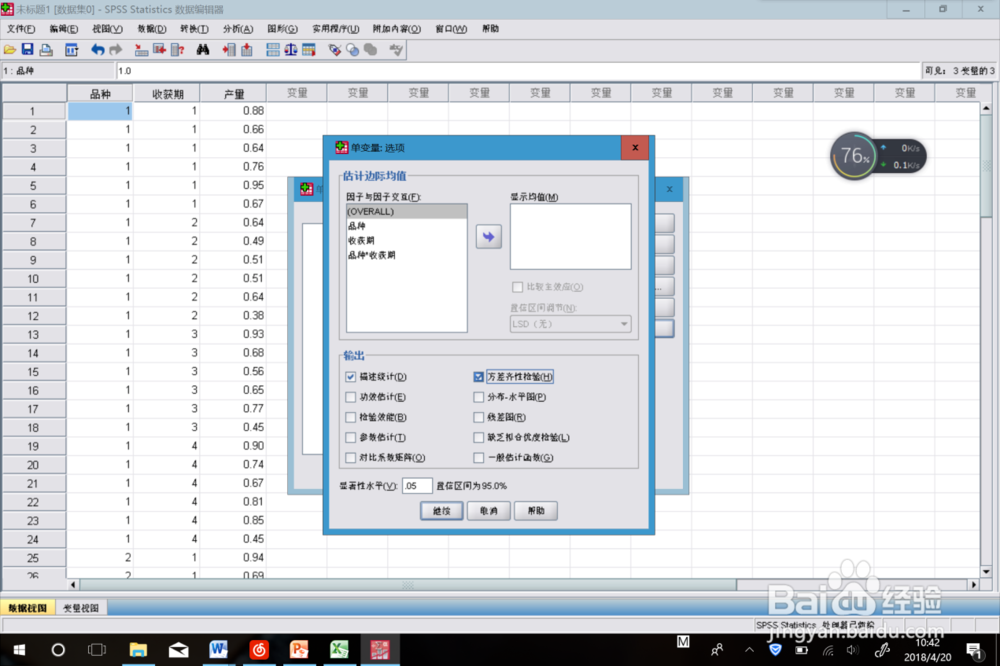The width and height of the screenshot is (1000, 666).
Task: Click the horizontal scrollbar right arrow
Action: point(973,584)
